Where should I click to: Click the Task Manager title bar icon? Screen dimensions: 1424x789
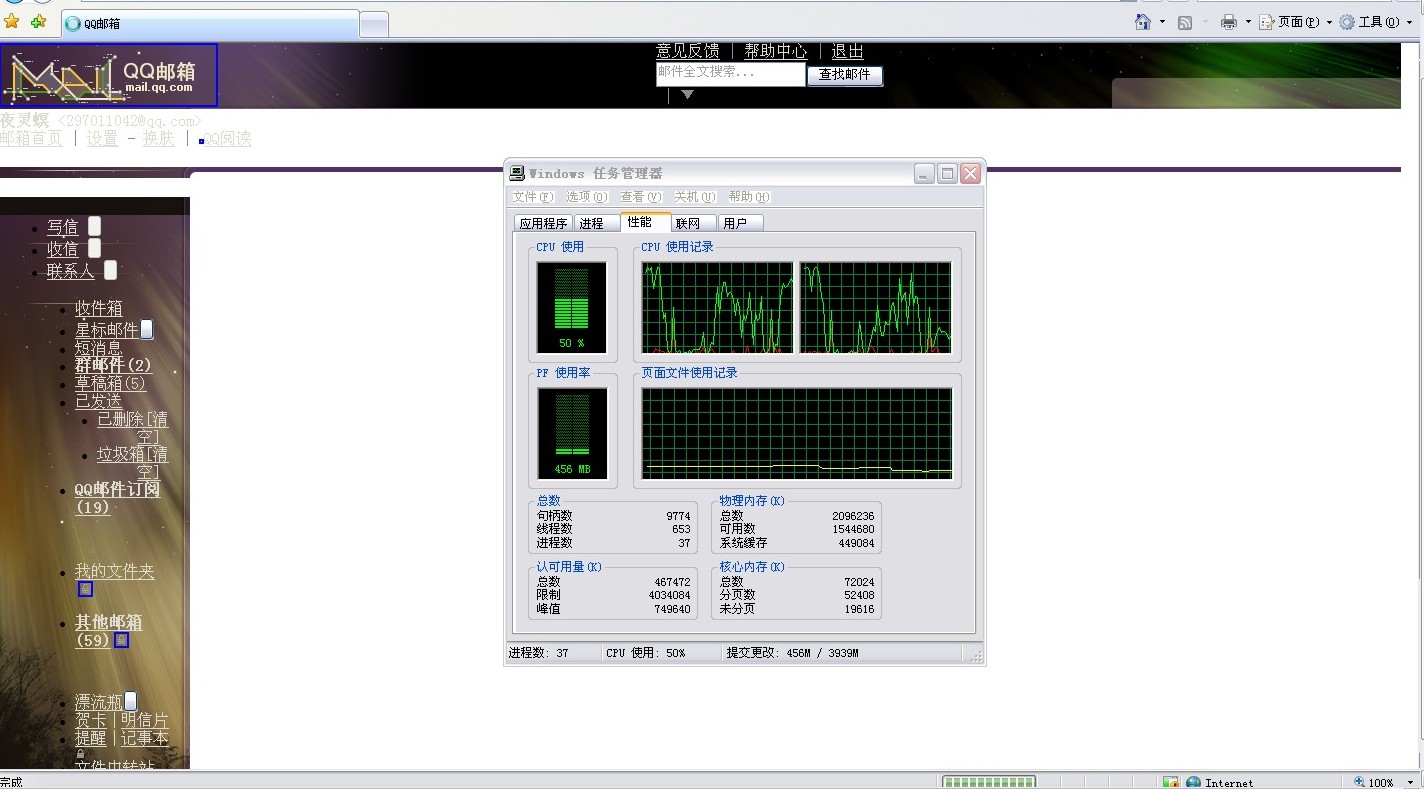(x=517, y=173)
